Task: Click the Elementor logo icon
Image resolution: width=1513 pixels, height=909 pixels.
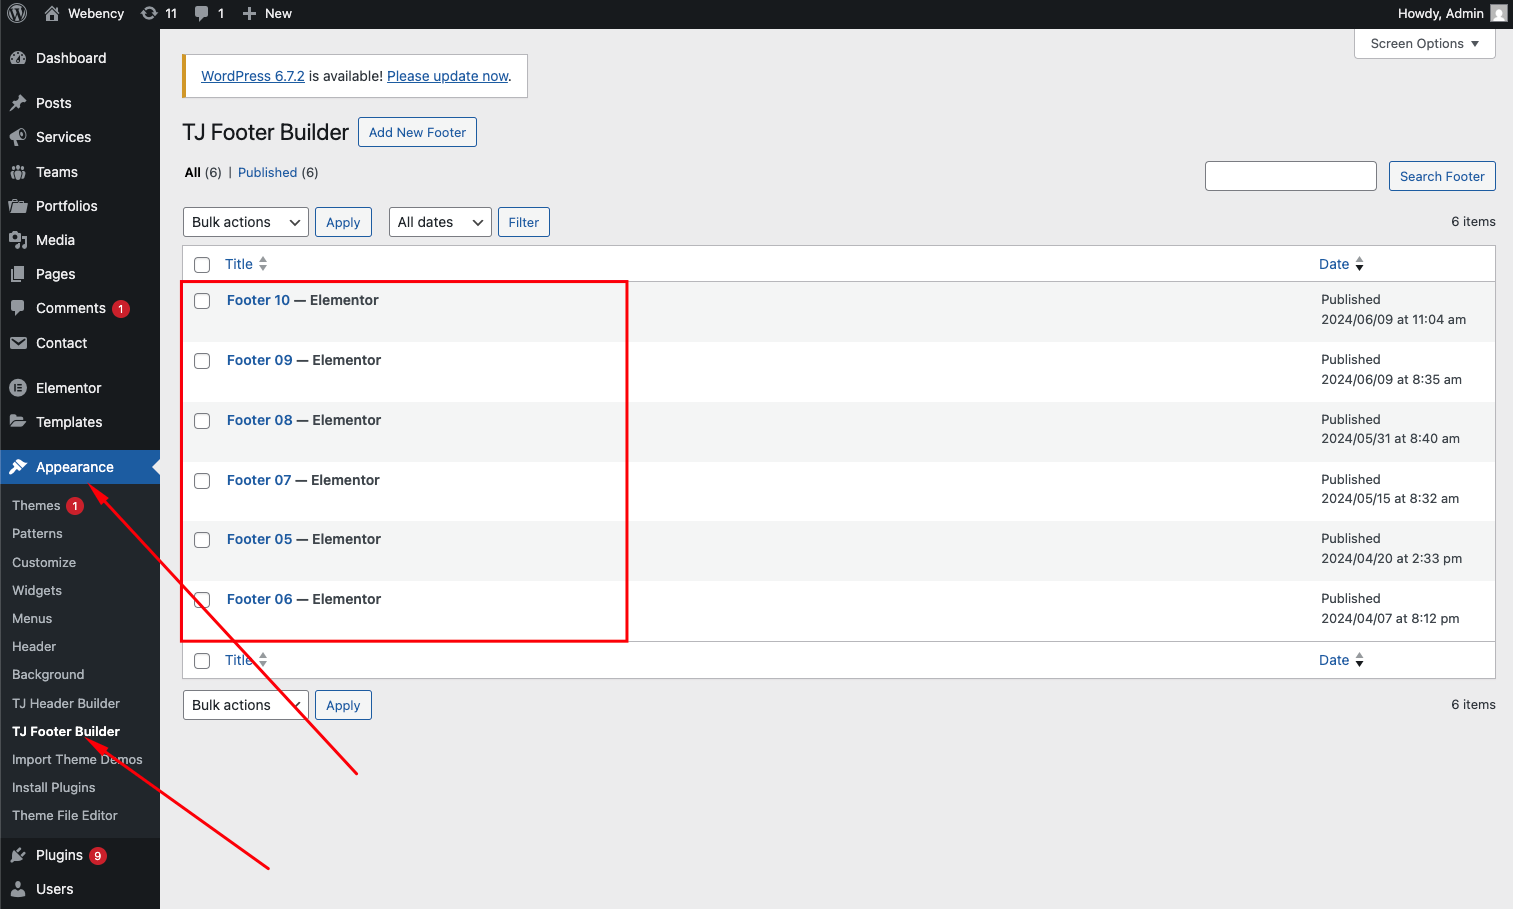Action: click(x=18, y=388)
